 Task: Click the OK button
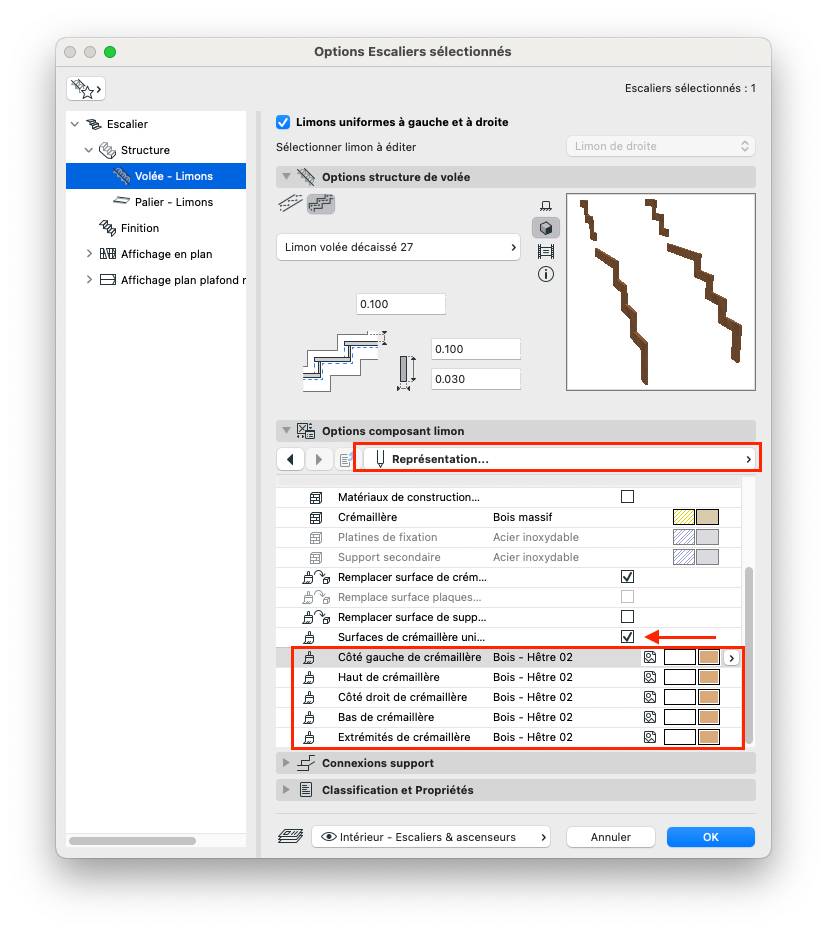[x=710, y=837]
